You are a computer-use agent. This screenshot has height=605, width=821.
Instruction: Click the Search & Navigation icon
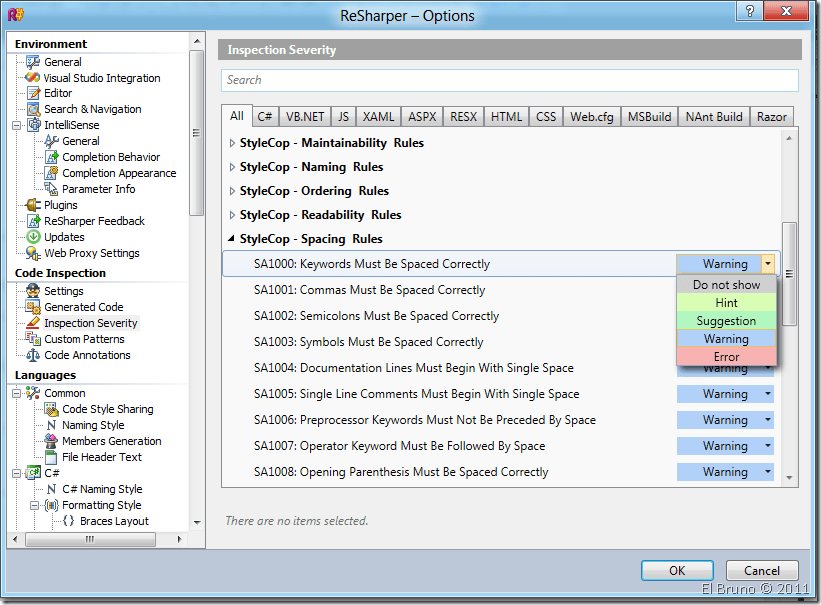tap(33, 110)
